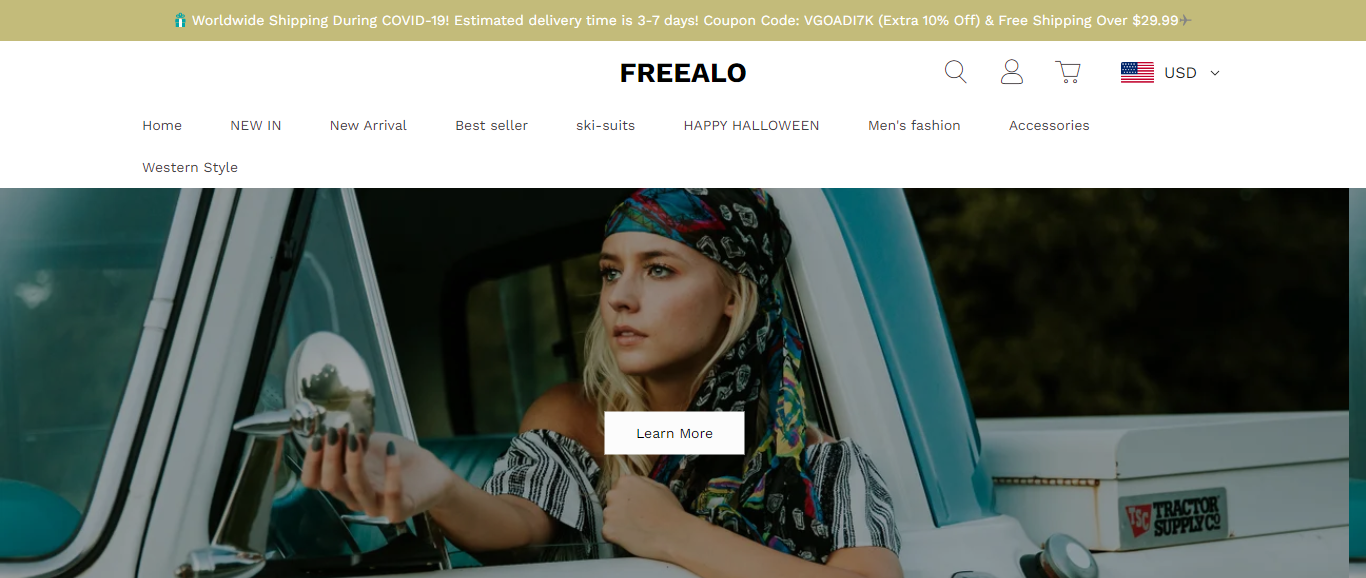Go to the Home menu item
Viewport: 1366px width, 578px height.
coord(162,125)
